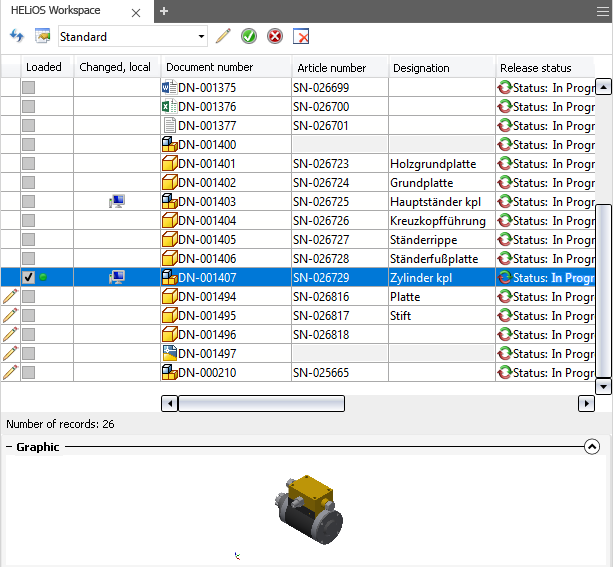613x567 pixels.
Task: Click the green checkmark confirm icon
Action: coord(248,36)
